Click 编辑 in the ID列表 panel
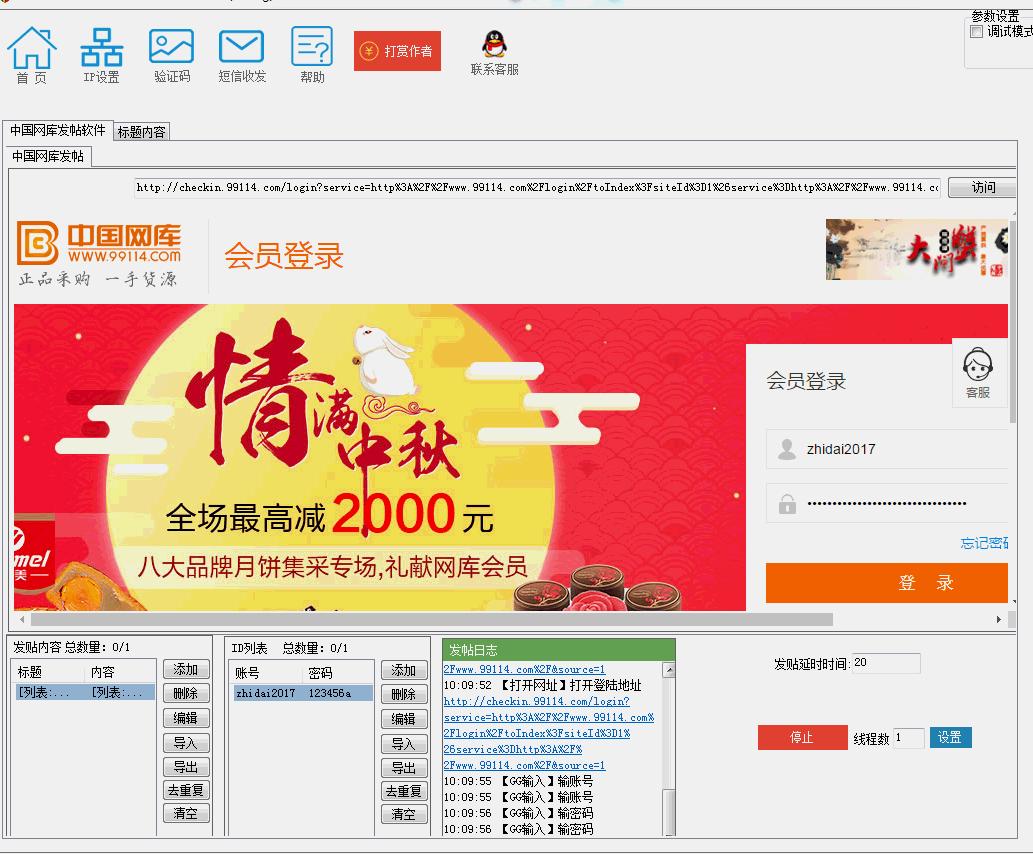This screenshot has width=1033, height=854. point(404,719)
